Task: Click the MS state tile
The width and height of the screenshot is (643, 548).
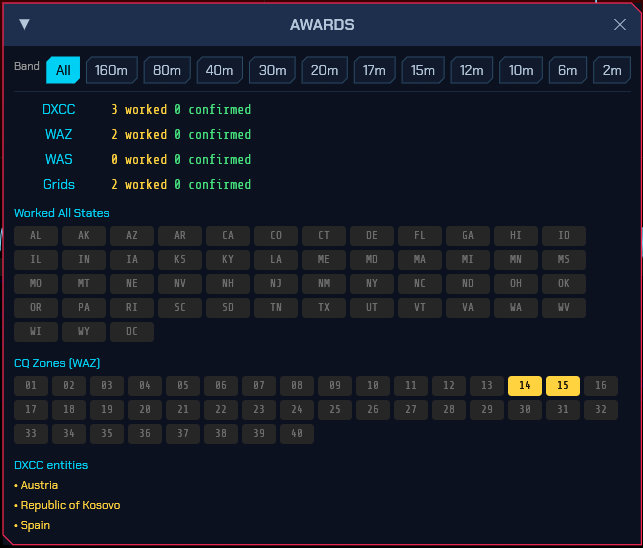Action: [563, 259]
